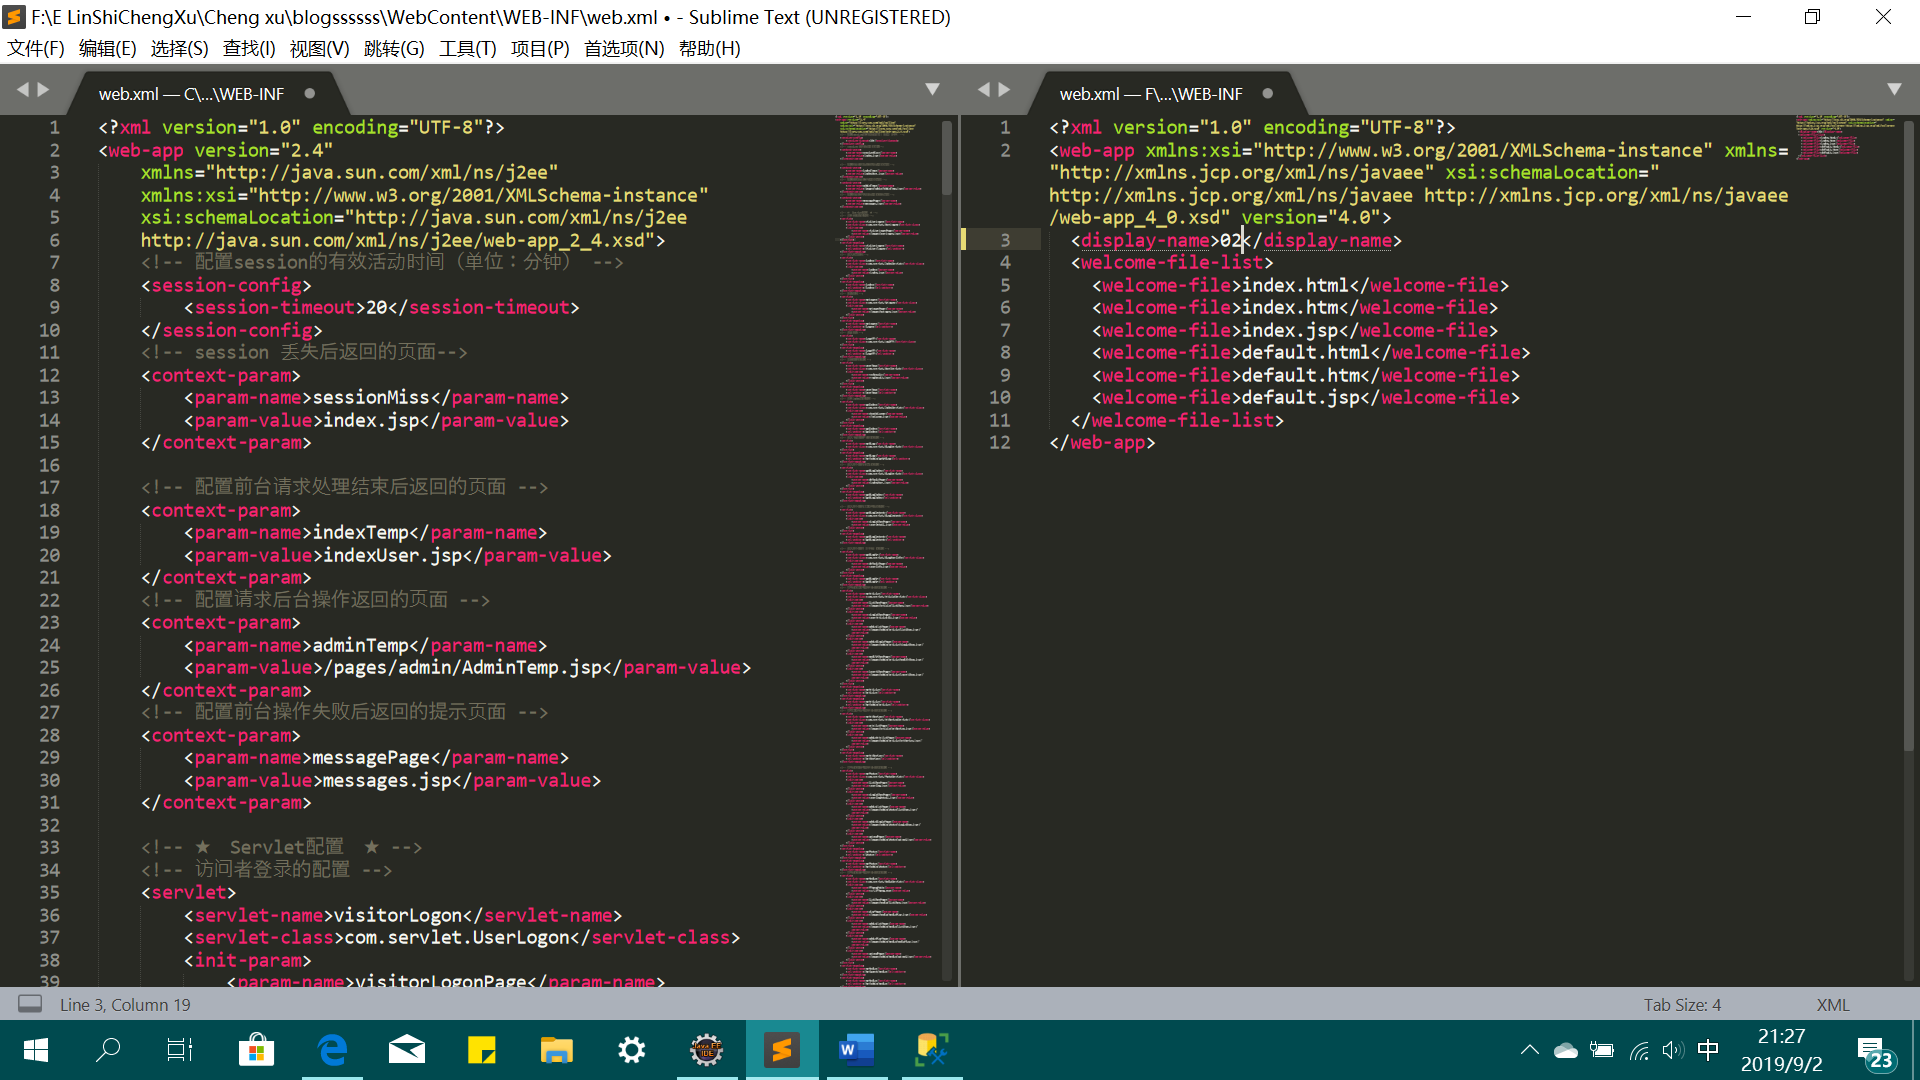Click line number 12 in left gutter
Viewport: 1920px width, 1080px height.
pyautogui.click(x=49, y=375)
